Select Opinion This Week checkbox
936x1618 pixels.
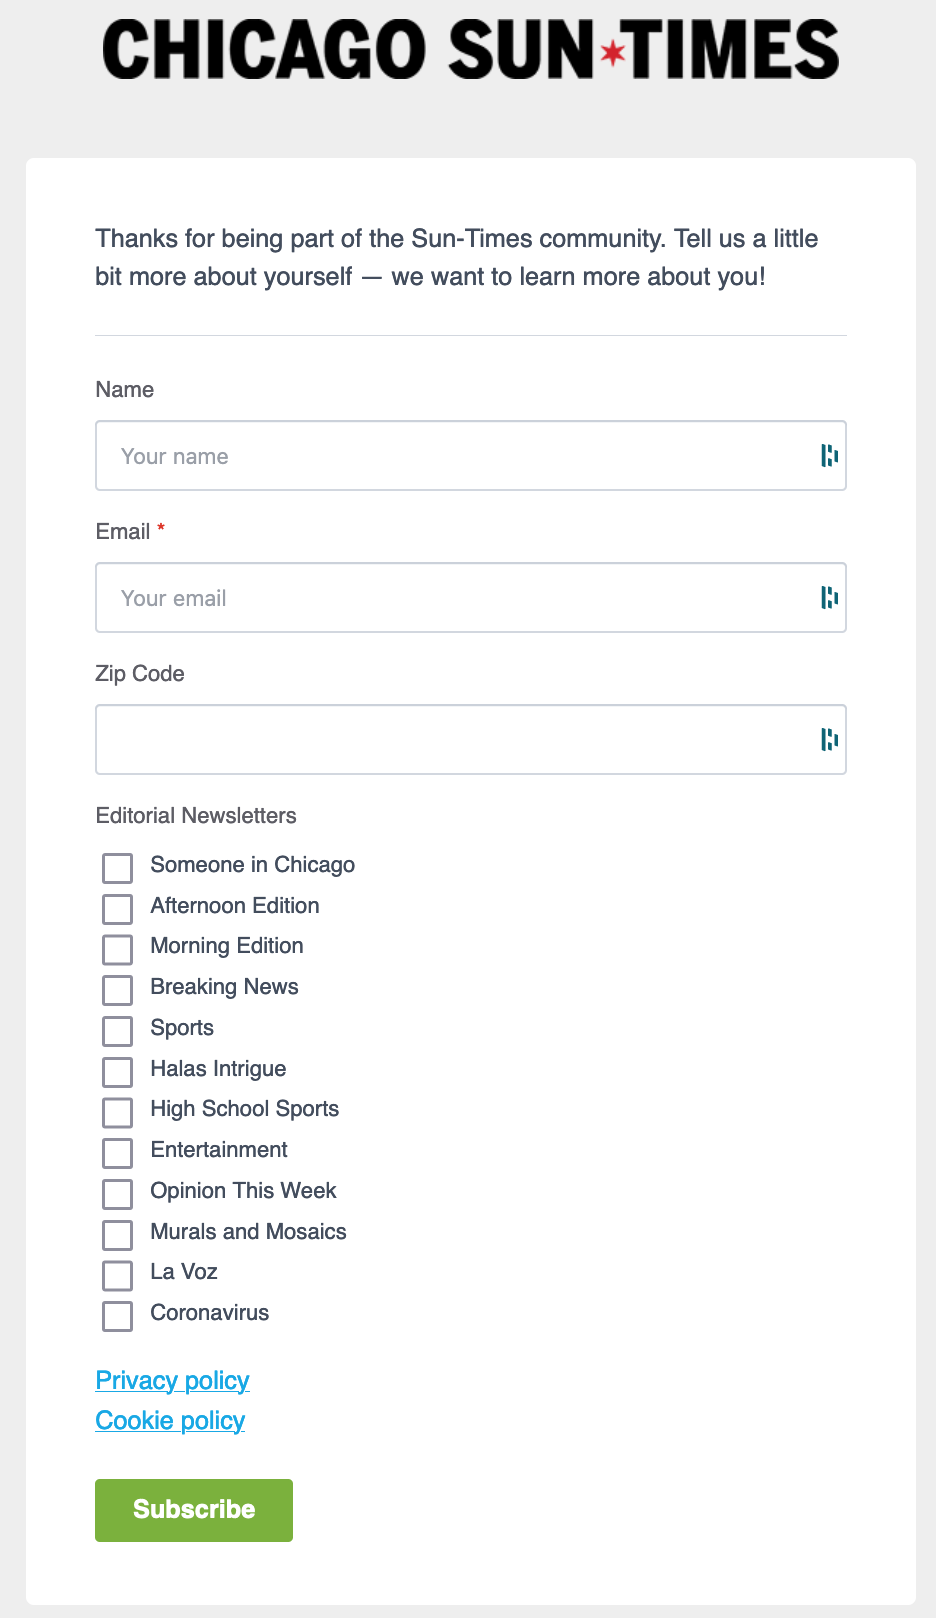[118, 1194]
